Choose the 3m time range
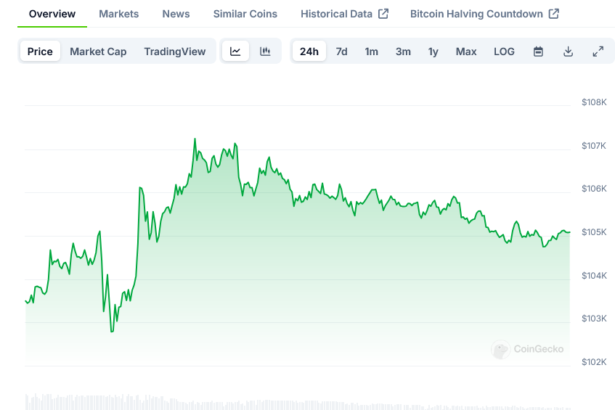This screenshot has height=410, width=615. click(x=403, y=51)
